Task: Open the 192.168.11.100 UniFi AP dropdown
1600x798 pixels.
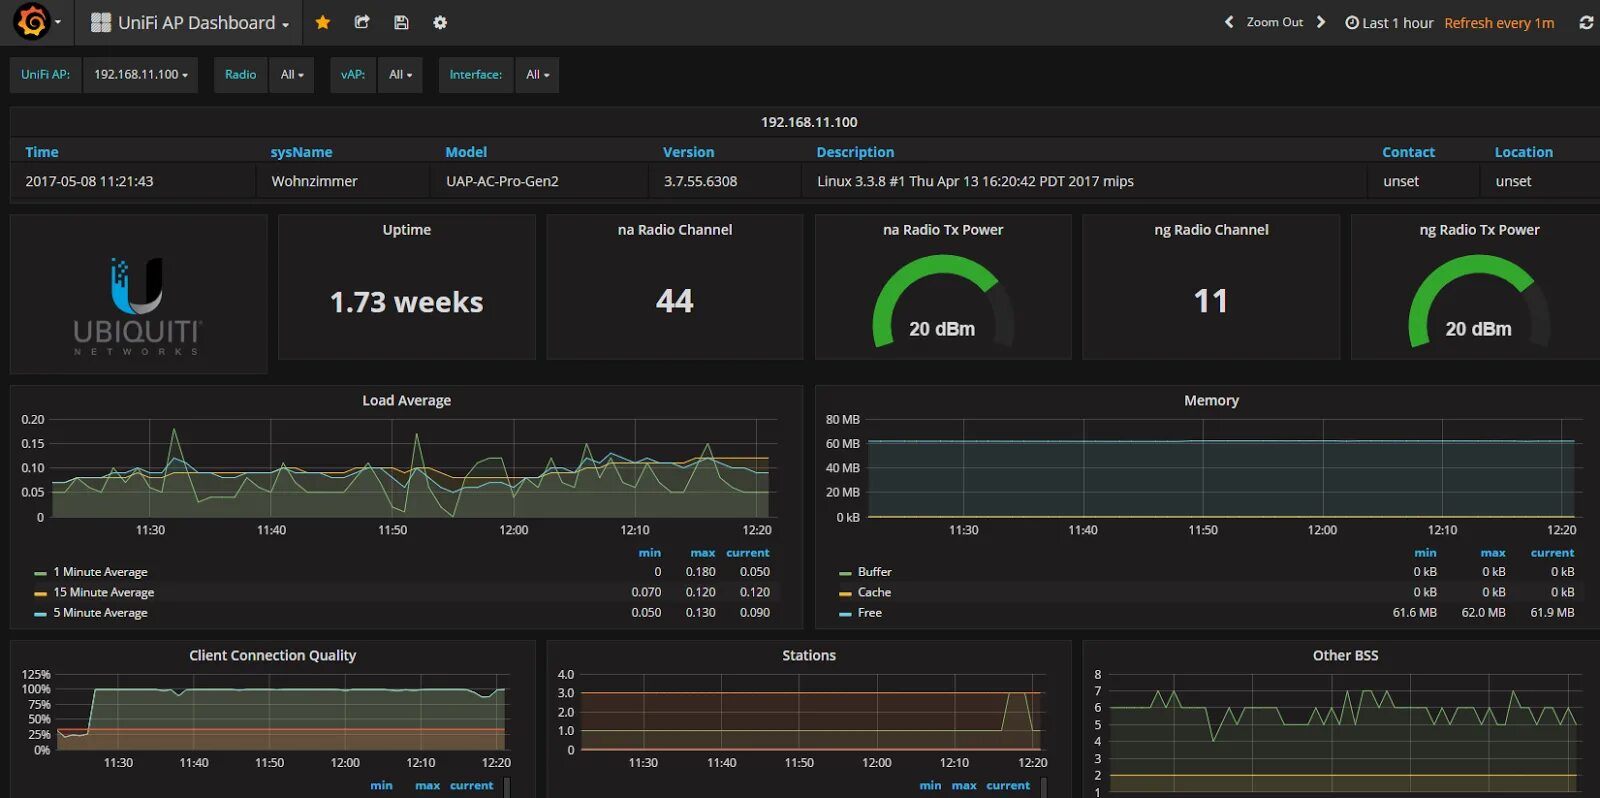Action: [141, 74]
